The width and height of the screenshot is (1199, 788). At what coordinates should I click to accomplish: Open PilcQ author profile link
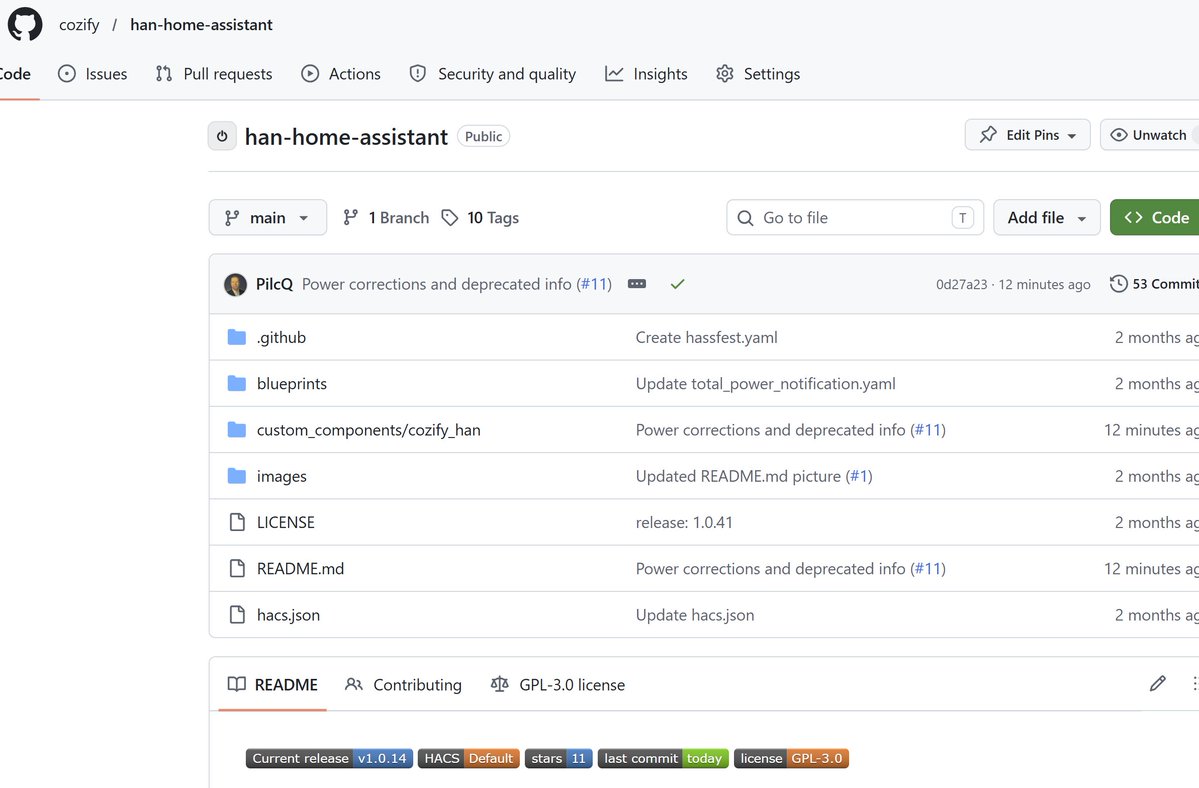[274, 284]
